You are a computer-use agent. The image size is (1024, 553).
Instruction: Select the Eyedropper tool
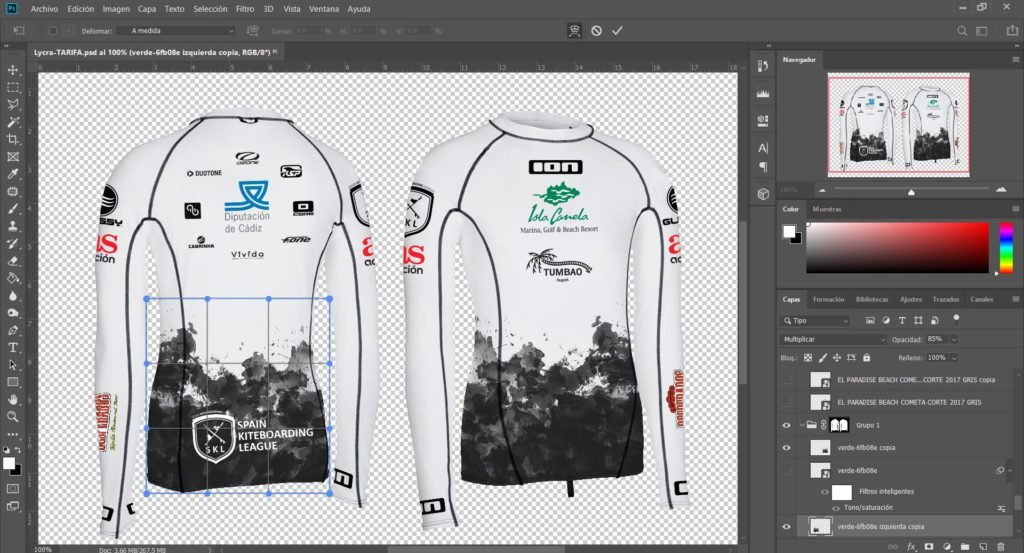[x=12, y=174]
